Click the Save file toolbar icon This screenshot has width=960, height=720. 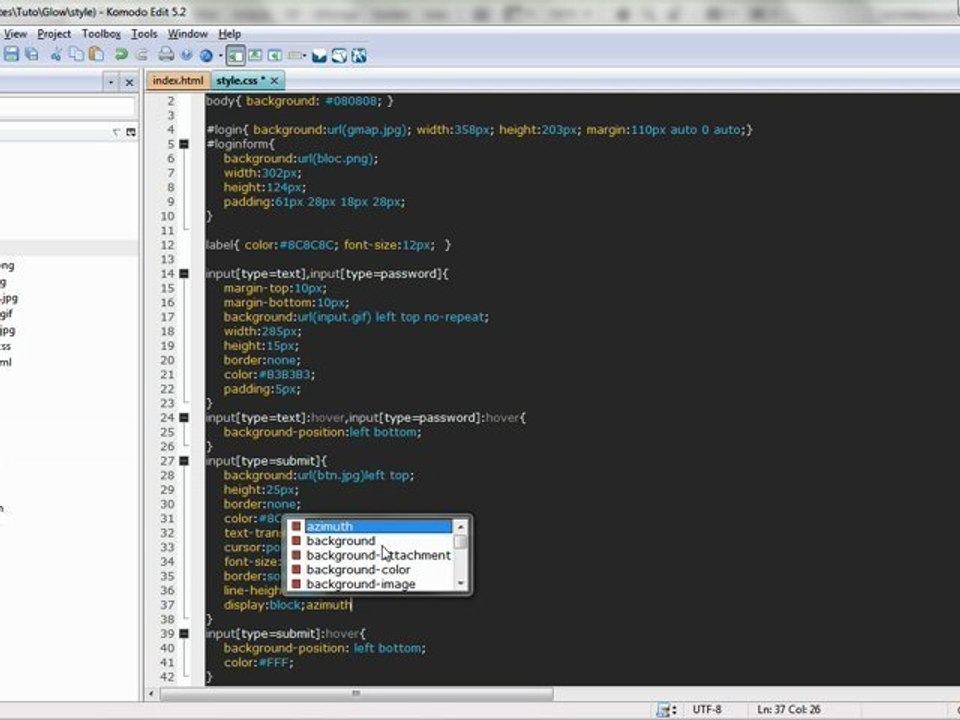pyautogui.click(x=12, y=55)
